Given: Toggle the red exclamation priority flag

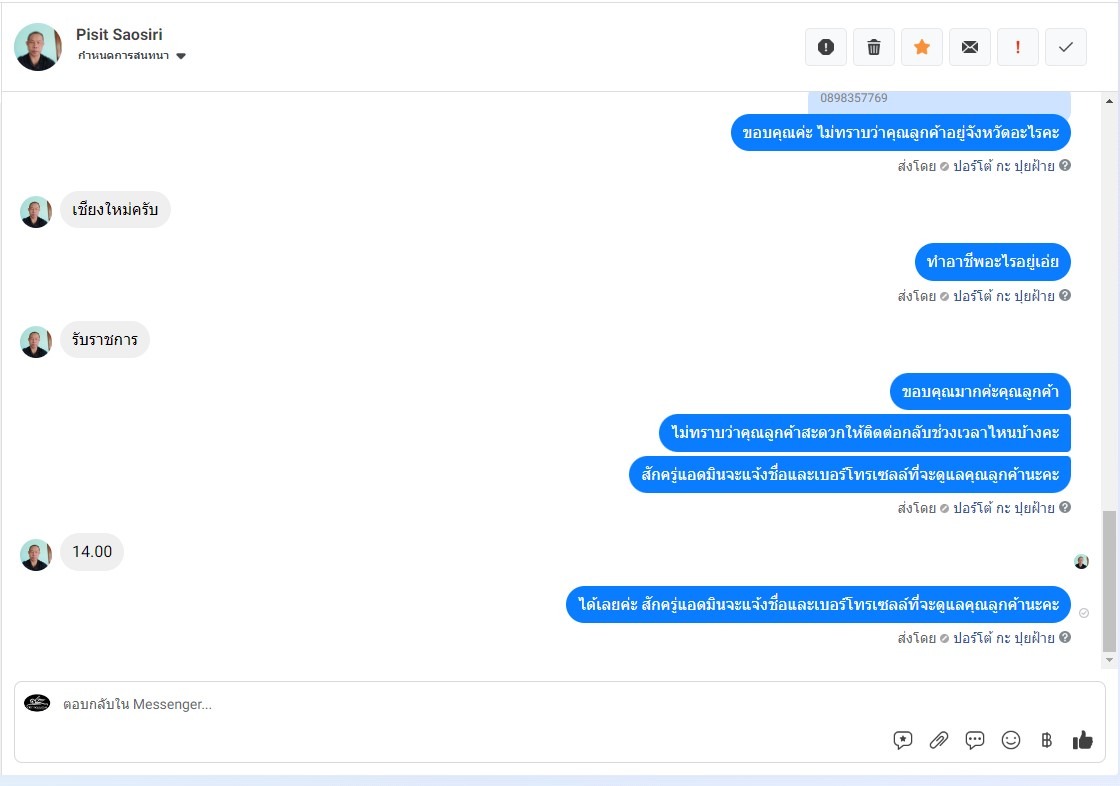Looking at the screenshot, I should [1017, 47].
